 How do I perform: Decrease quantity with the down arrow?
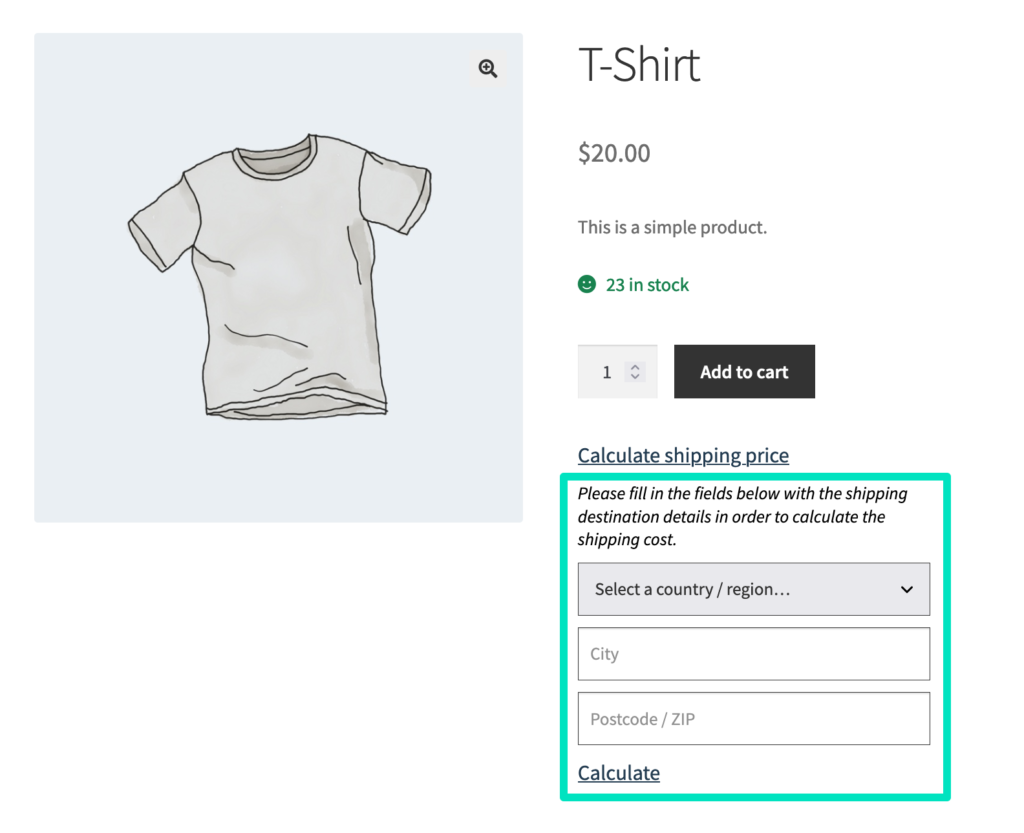(x=635, y=377)
